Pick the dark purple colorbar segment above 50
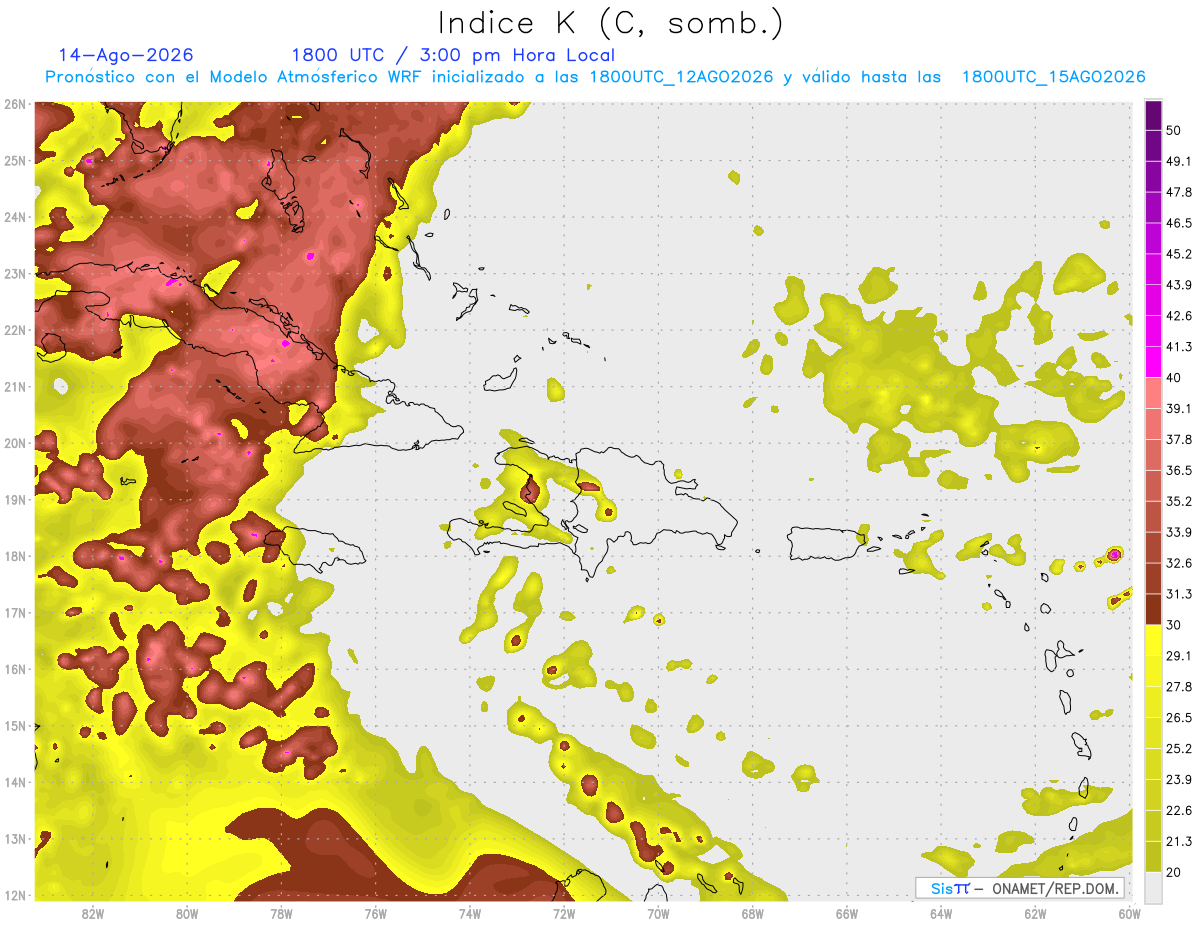The height and width of the screenshot is (927, 1200). pyautogui.click(x=1153, y=115)
